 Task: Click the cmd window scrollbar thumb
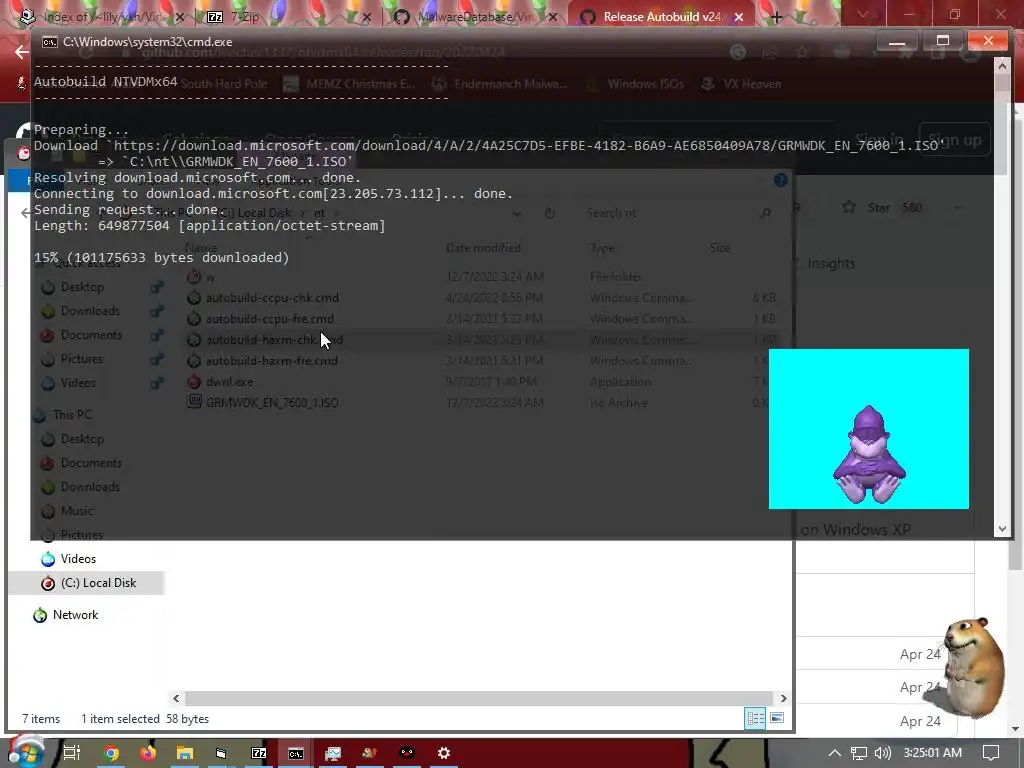pyautogui.click(x=1002, y=82)
